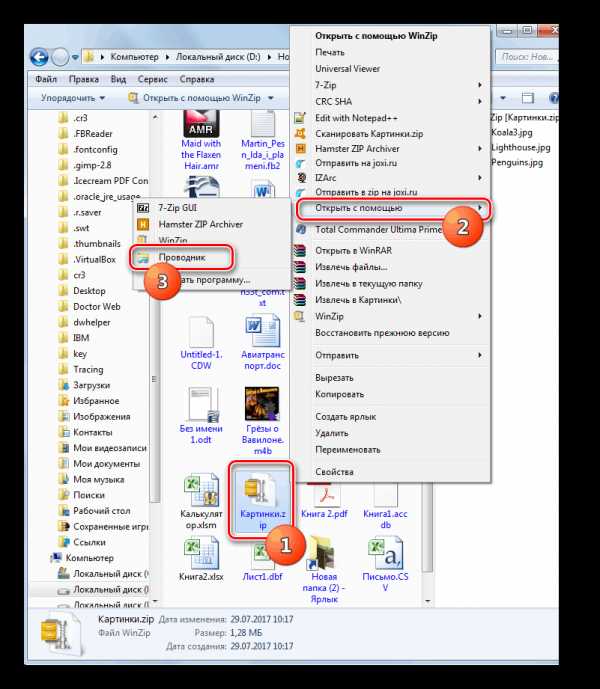Click the Проводник folder icon in submenu
Viewport: 600px width, 689px height.
[143, 258]
